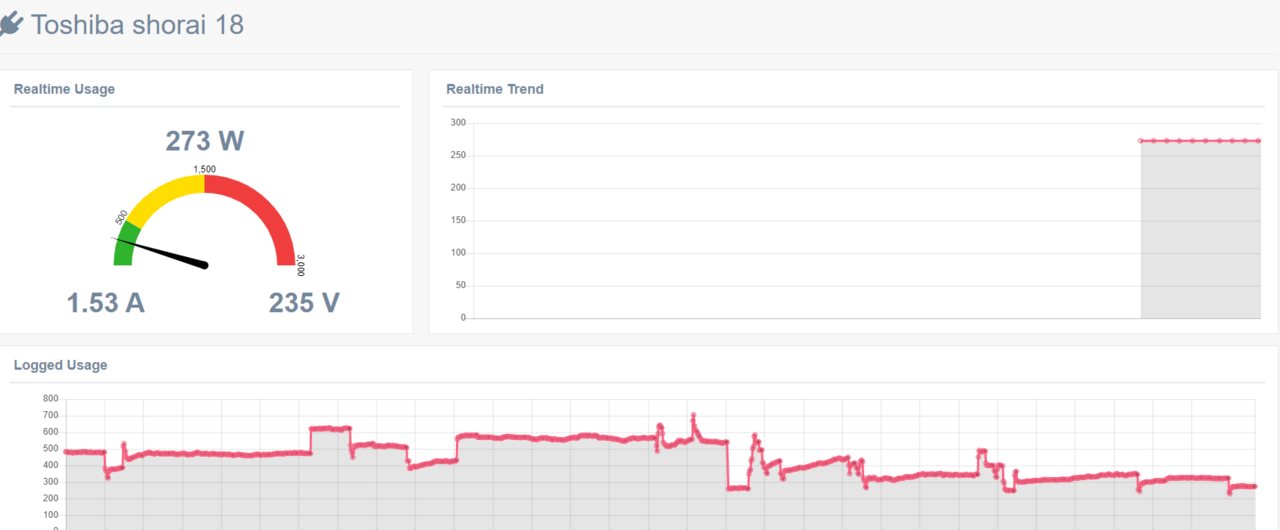The width and height of the screenshot is (1280, 530).
Task: Click the 150 axis label in Realtime Trend
Action: [x=458, y=220]
